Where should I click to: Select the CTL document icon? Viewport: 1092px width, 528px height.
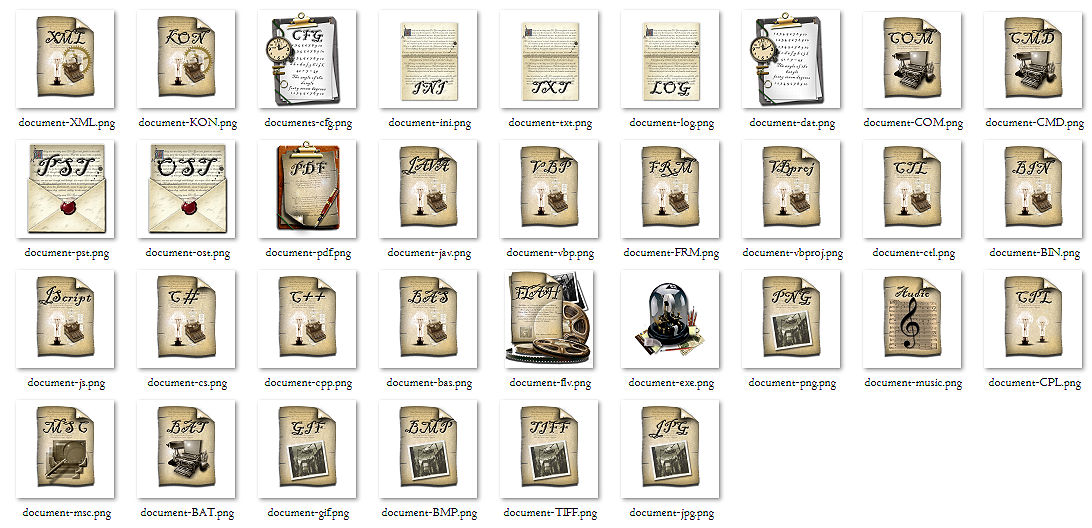point(913,189)
